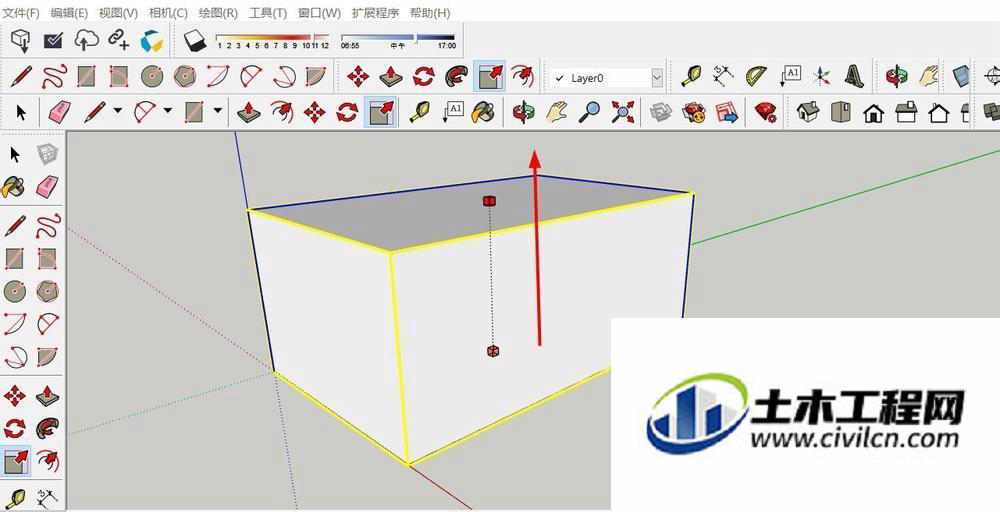Click highlighted Scale tool in side palette
The width and height of the screenshot is (1000, 512).
15,460
